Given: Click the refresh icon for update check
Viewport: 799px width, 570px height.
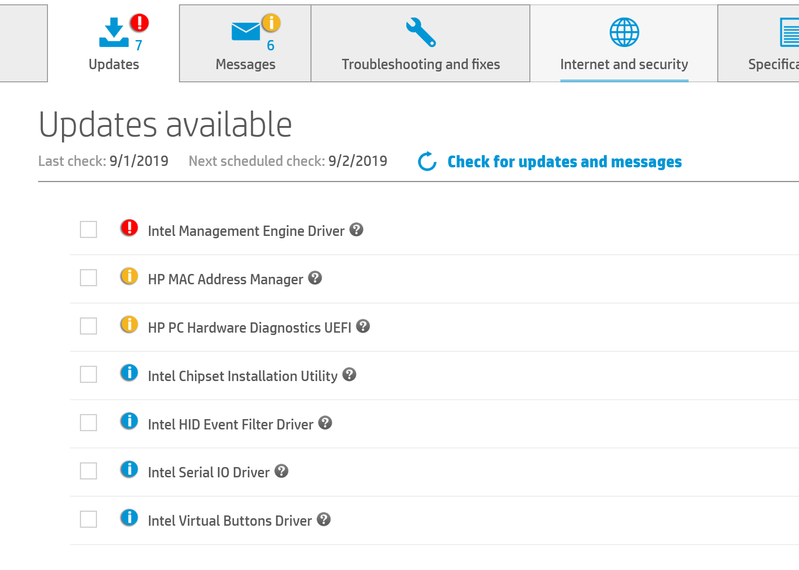Looking at the screenshot, I should [x=427, y=162].
